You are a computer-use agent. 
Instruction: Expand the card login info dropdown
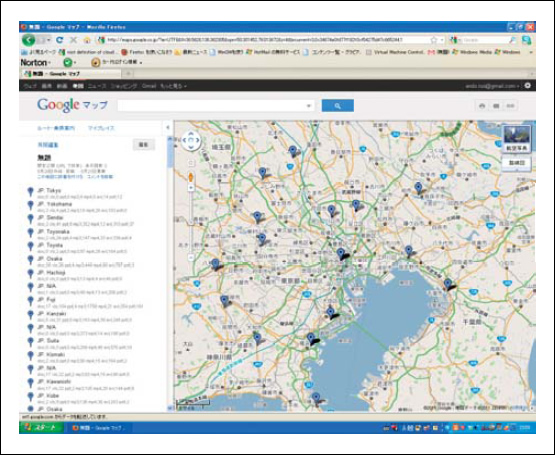(141, 63)
